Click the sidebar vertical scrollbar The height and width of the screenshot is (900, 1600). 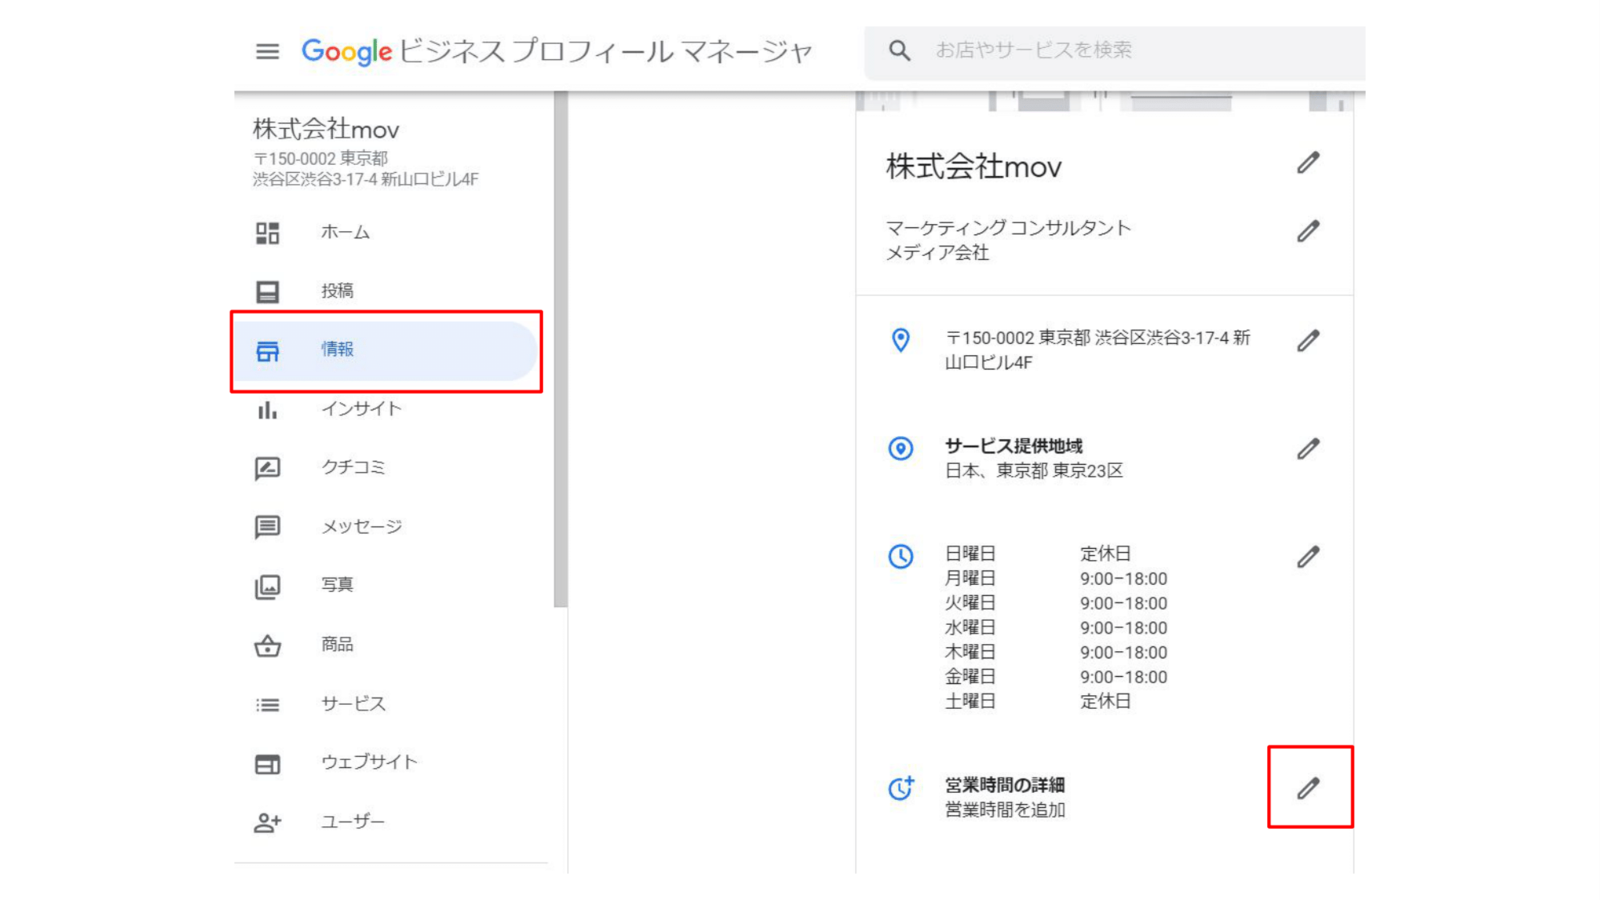pyautogui.click(x=561, y=350)
